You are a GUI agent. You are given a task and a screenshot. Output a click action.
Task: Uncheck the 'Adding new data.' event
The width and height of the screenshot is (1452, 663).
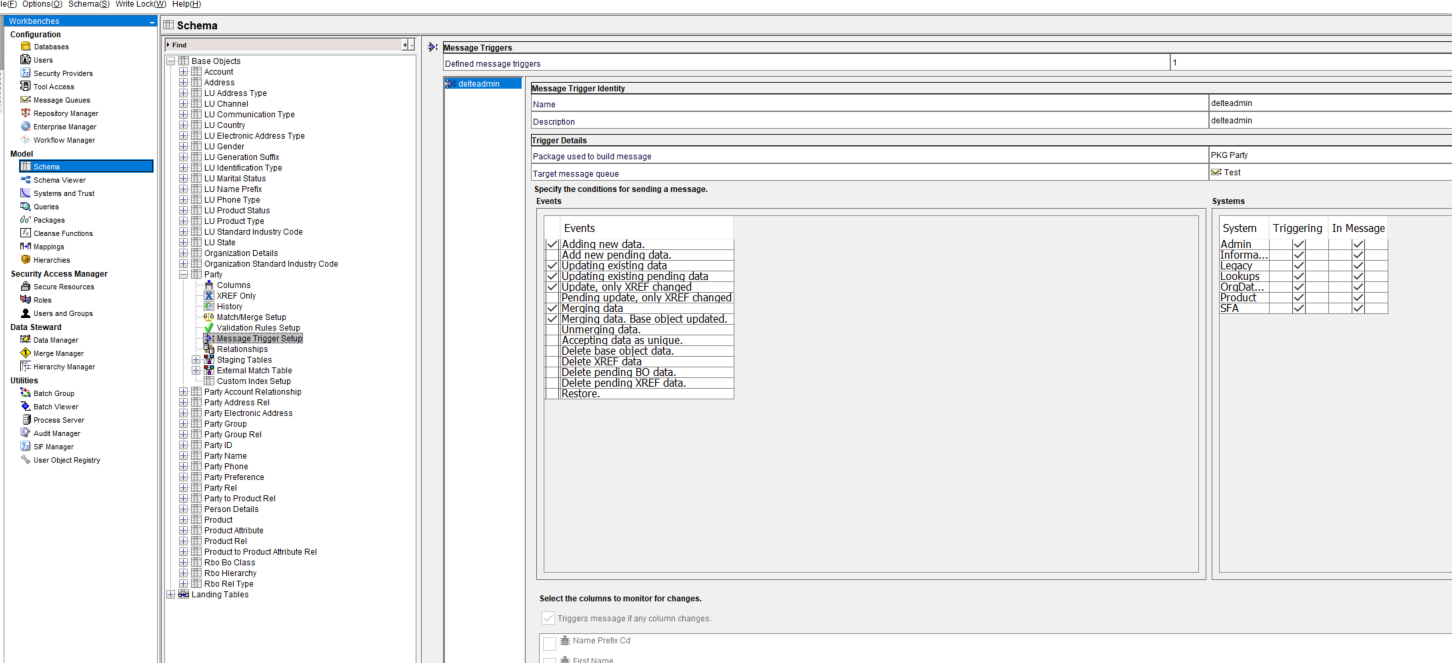[552, 244]
